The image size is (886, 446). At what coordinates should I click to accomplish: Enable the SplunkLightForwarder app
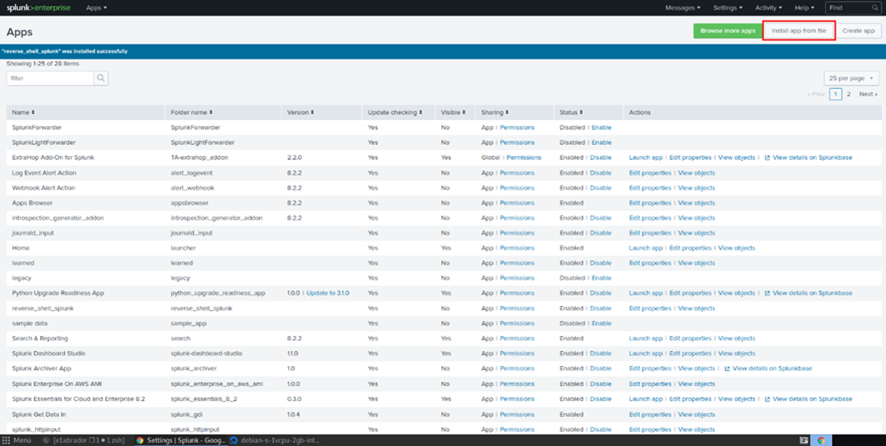click(601, 142)
